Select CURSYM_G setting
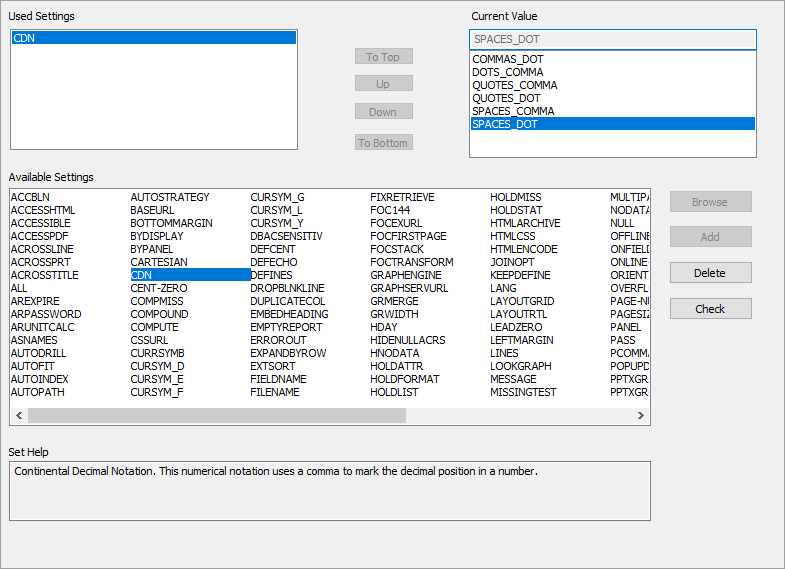Screen dimensions: 785x569 pyautogui.click(x=277, y=197)
